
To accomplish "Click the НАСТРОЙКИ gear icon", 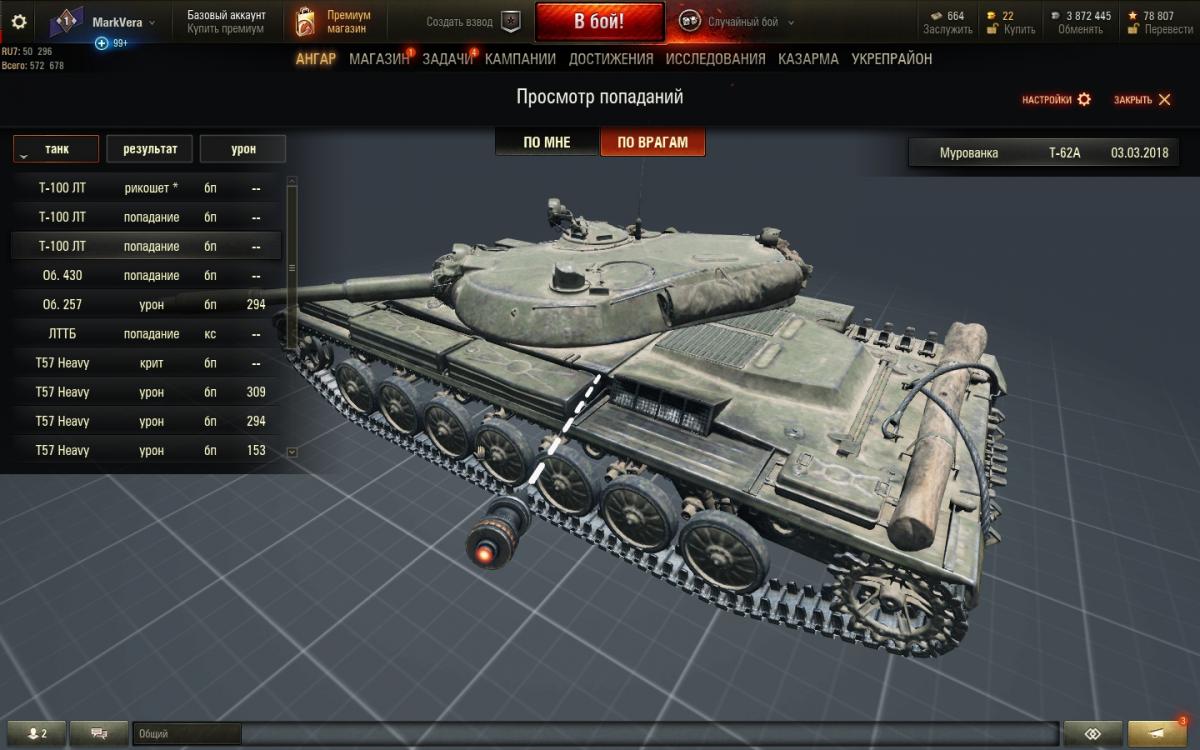I will pyautogui.click(x=1084, y=100).
